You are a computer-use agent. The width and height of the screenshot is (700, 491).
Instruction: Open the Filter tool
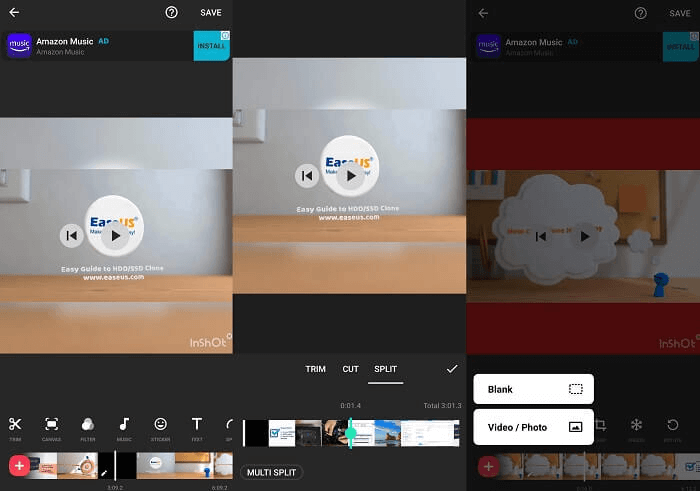(x=87, y=426)
